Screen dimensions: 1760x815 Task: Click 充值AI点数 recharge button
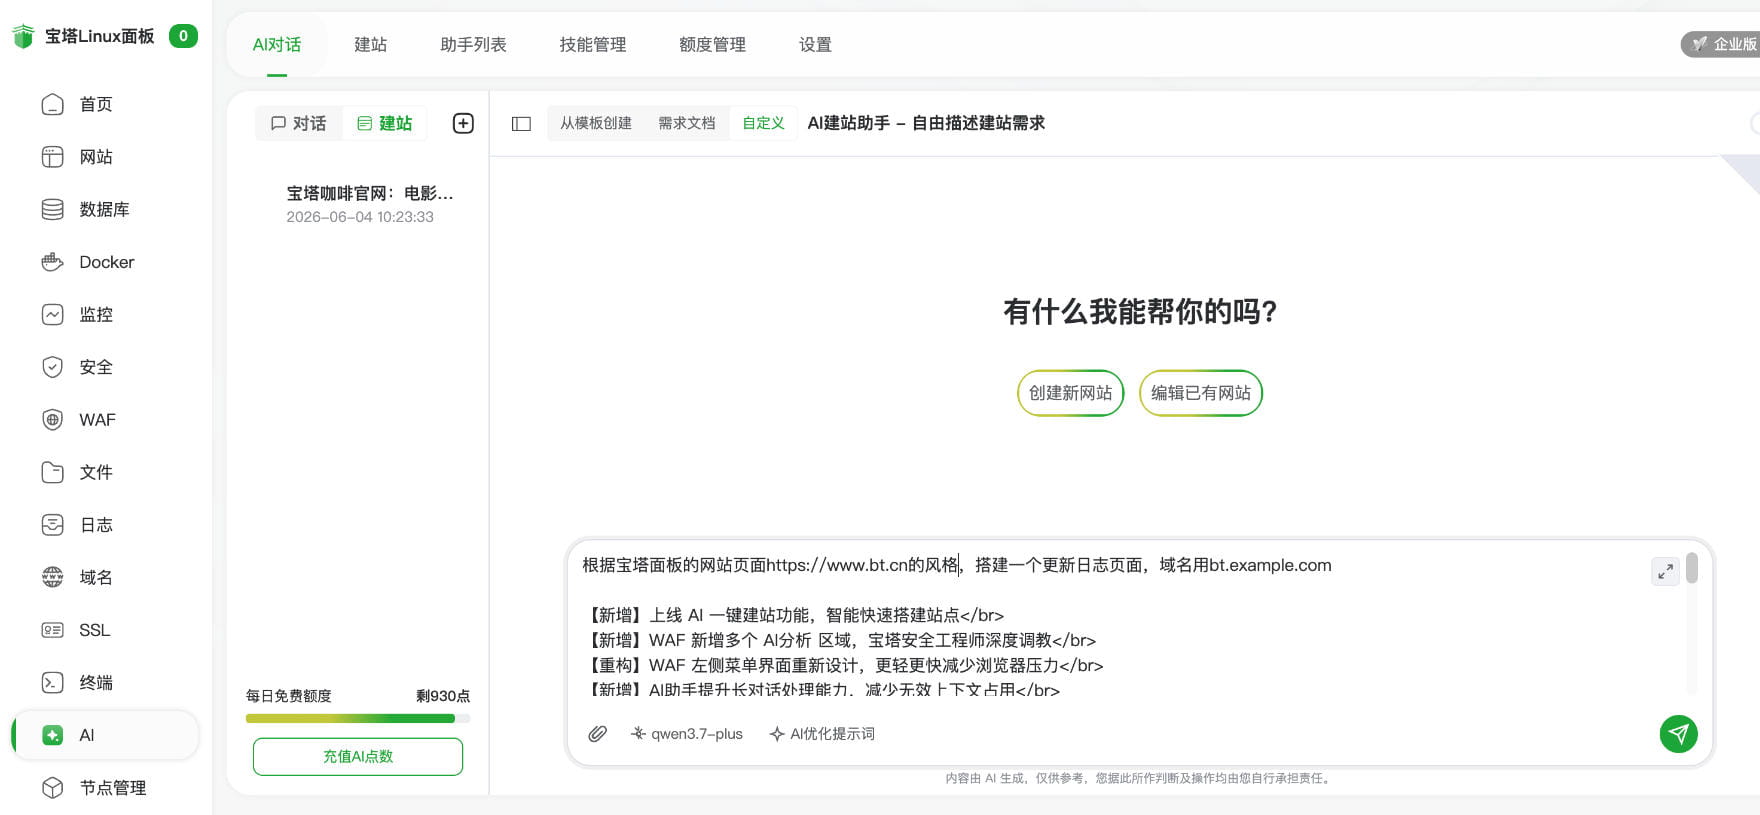(358, 757)
